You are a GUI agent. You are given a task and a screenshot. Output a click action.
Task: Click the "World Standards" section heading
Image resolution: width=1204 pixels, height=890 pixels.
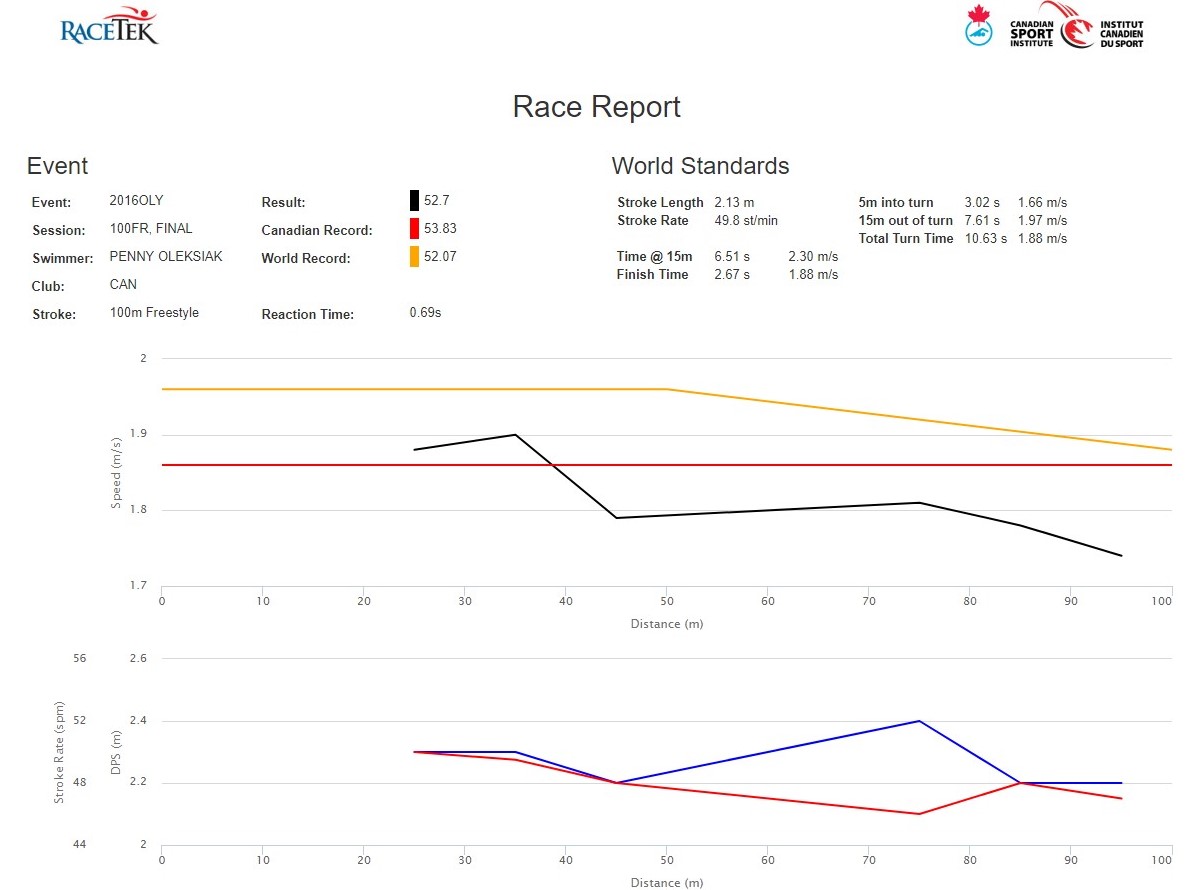[x=700, y=166]
